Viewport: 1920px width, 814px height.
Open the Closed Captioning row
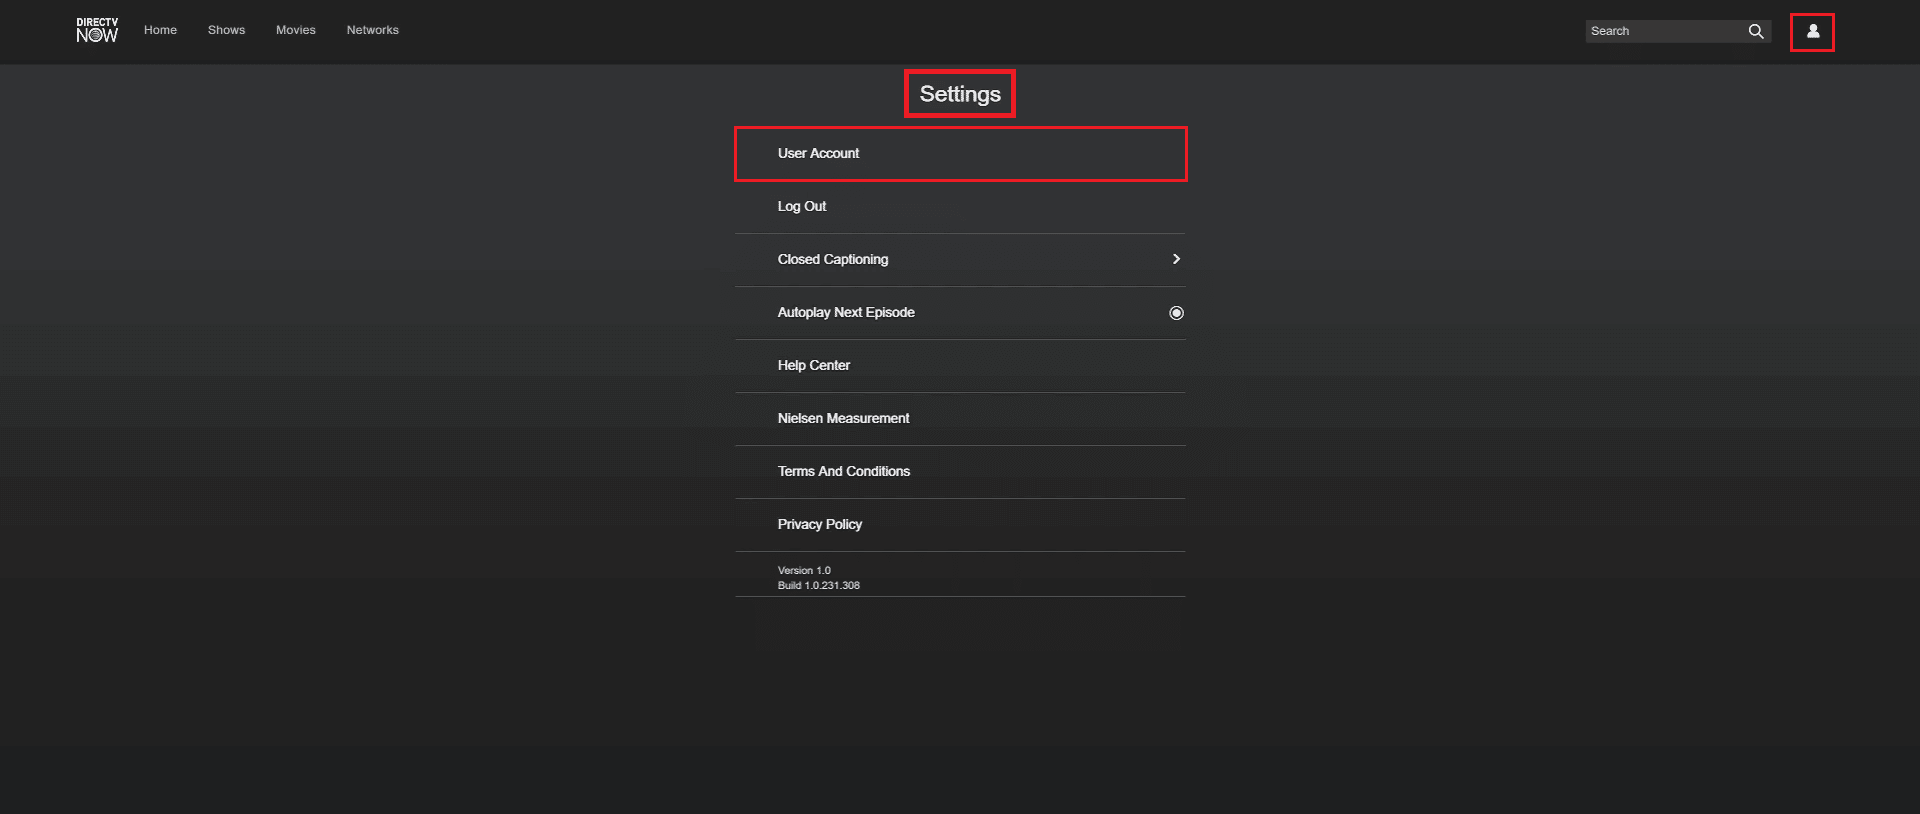pyautogui.click(x=960, y=260)
